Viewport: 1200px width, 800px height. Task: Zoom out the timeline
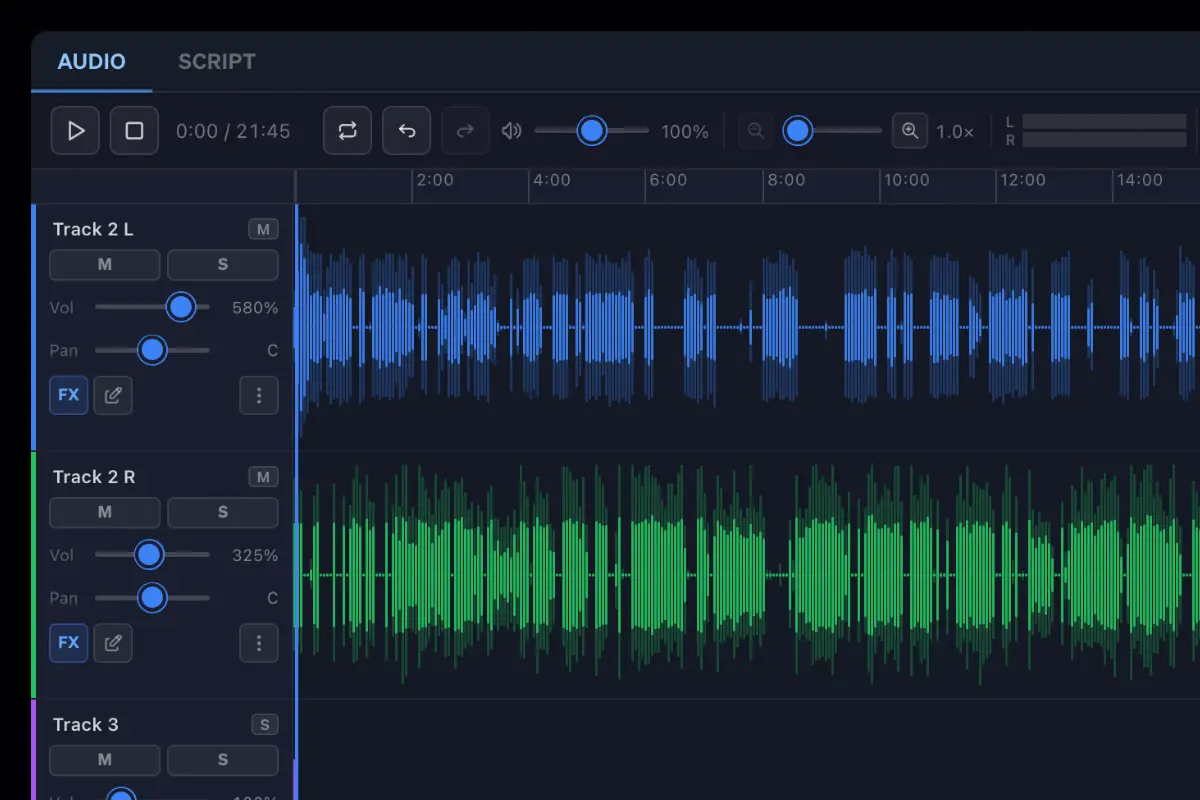[756, 131]
